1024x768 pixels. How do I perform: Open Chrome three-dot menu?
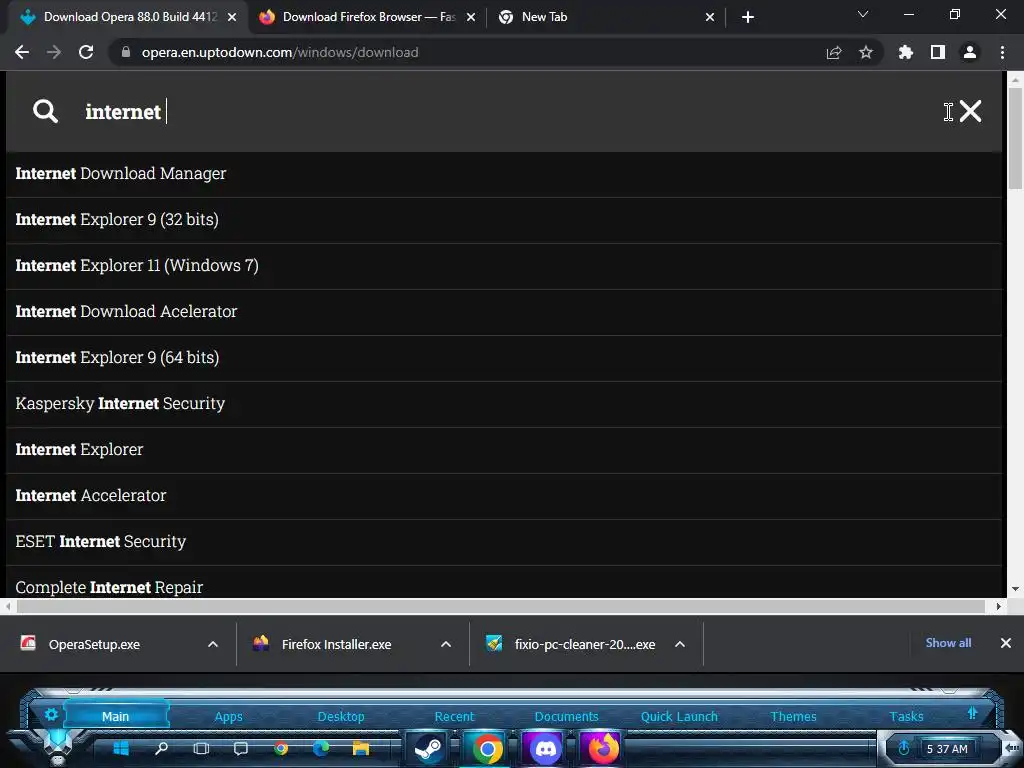coord(1002,52)
